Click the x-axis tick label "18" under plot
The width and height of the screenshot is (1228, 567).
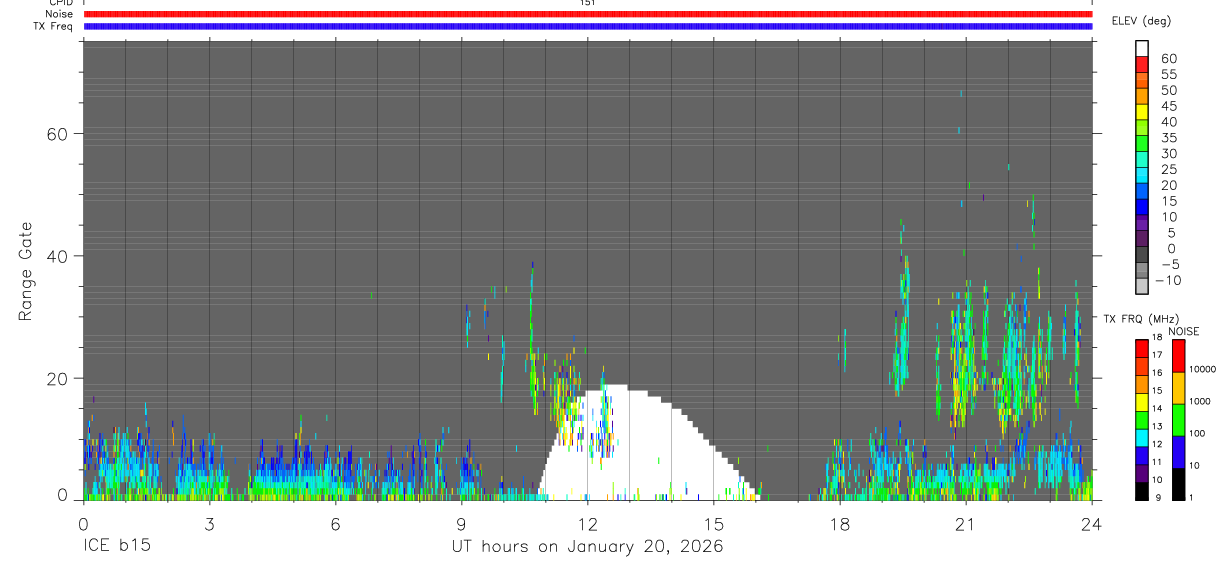tap(839, 524)
